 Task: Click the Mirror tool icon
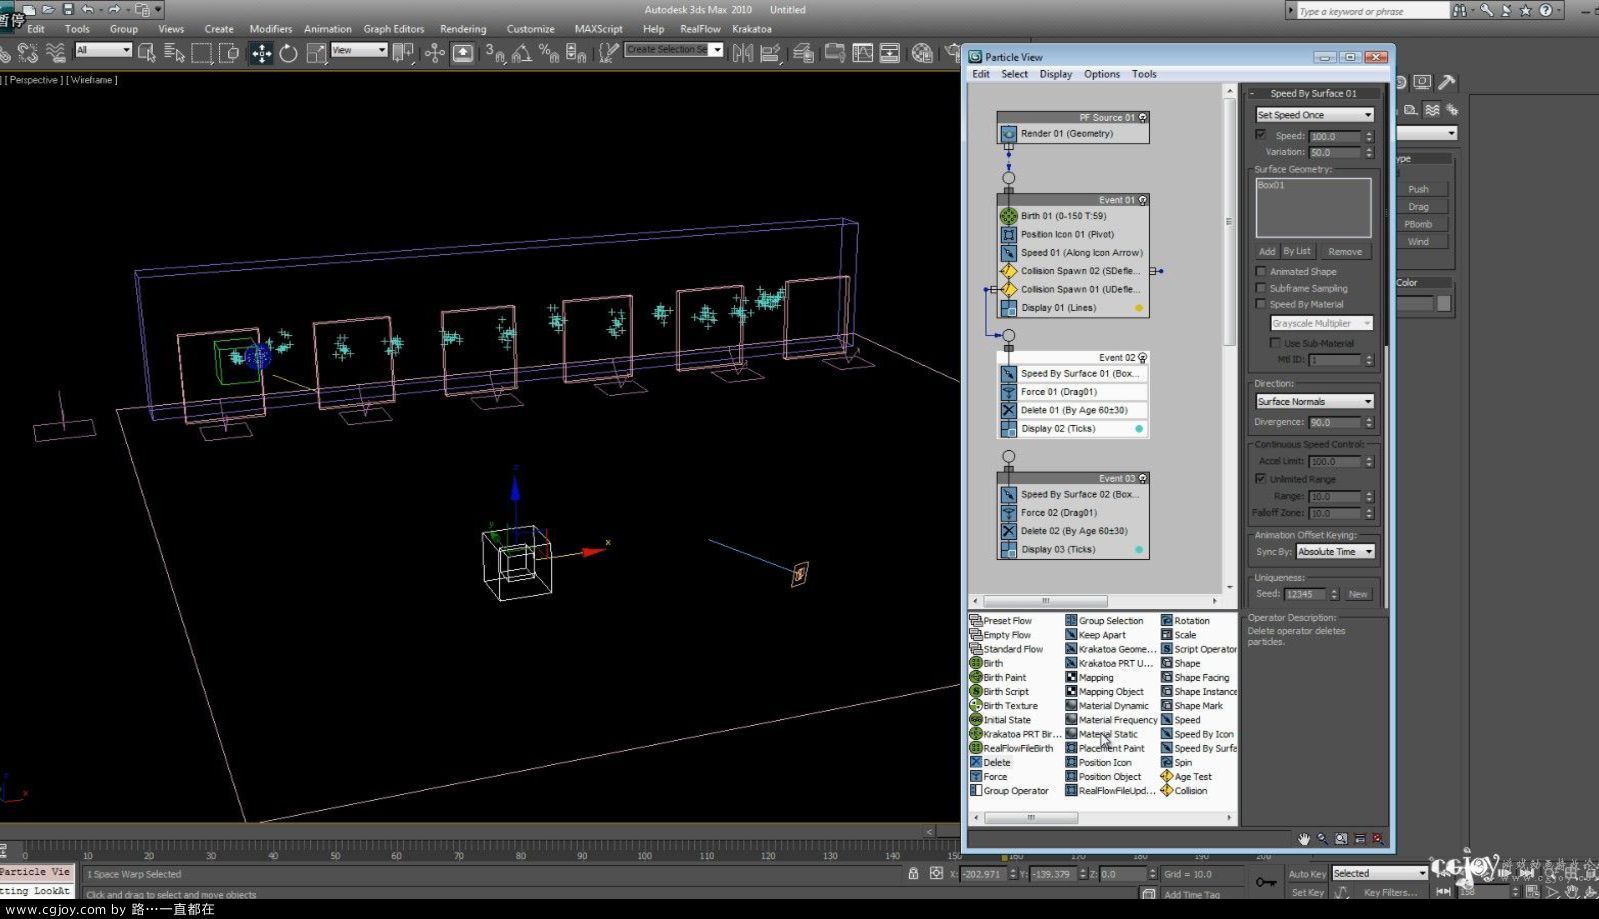click(742, 53)
